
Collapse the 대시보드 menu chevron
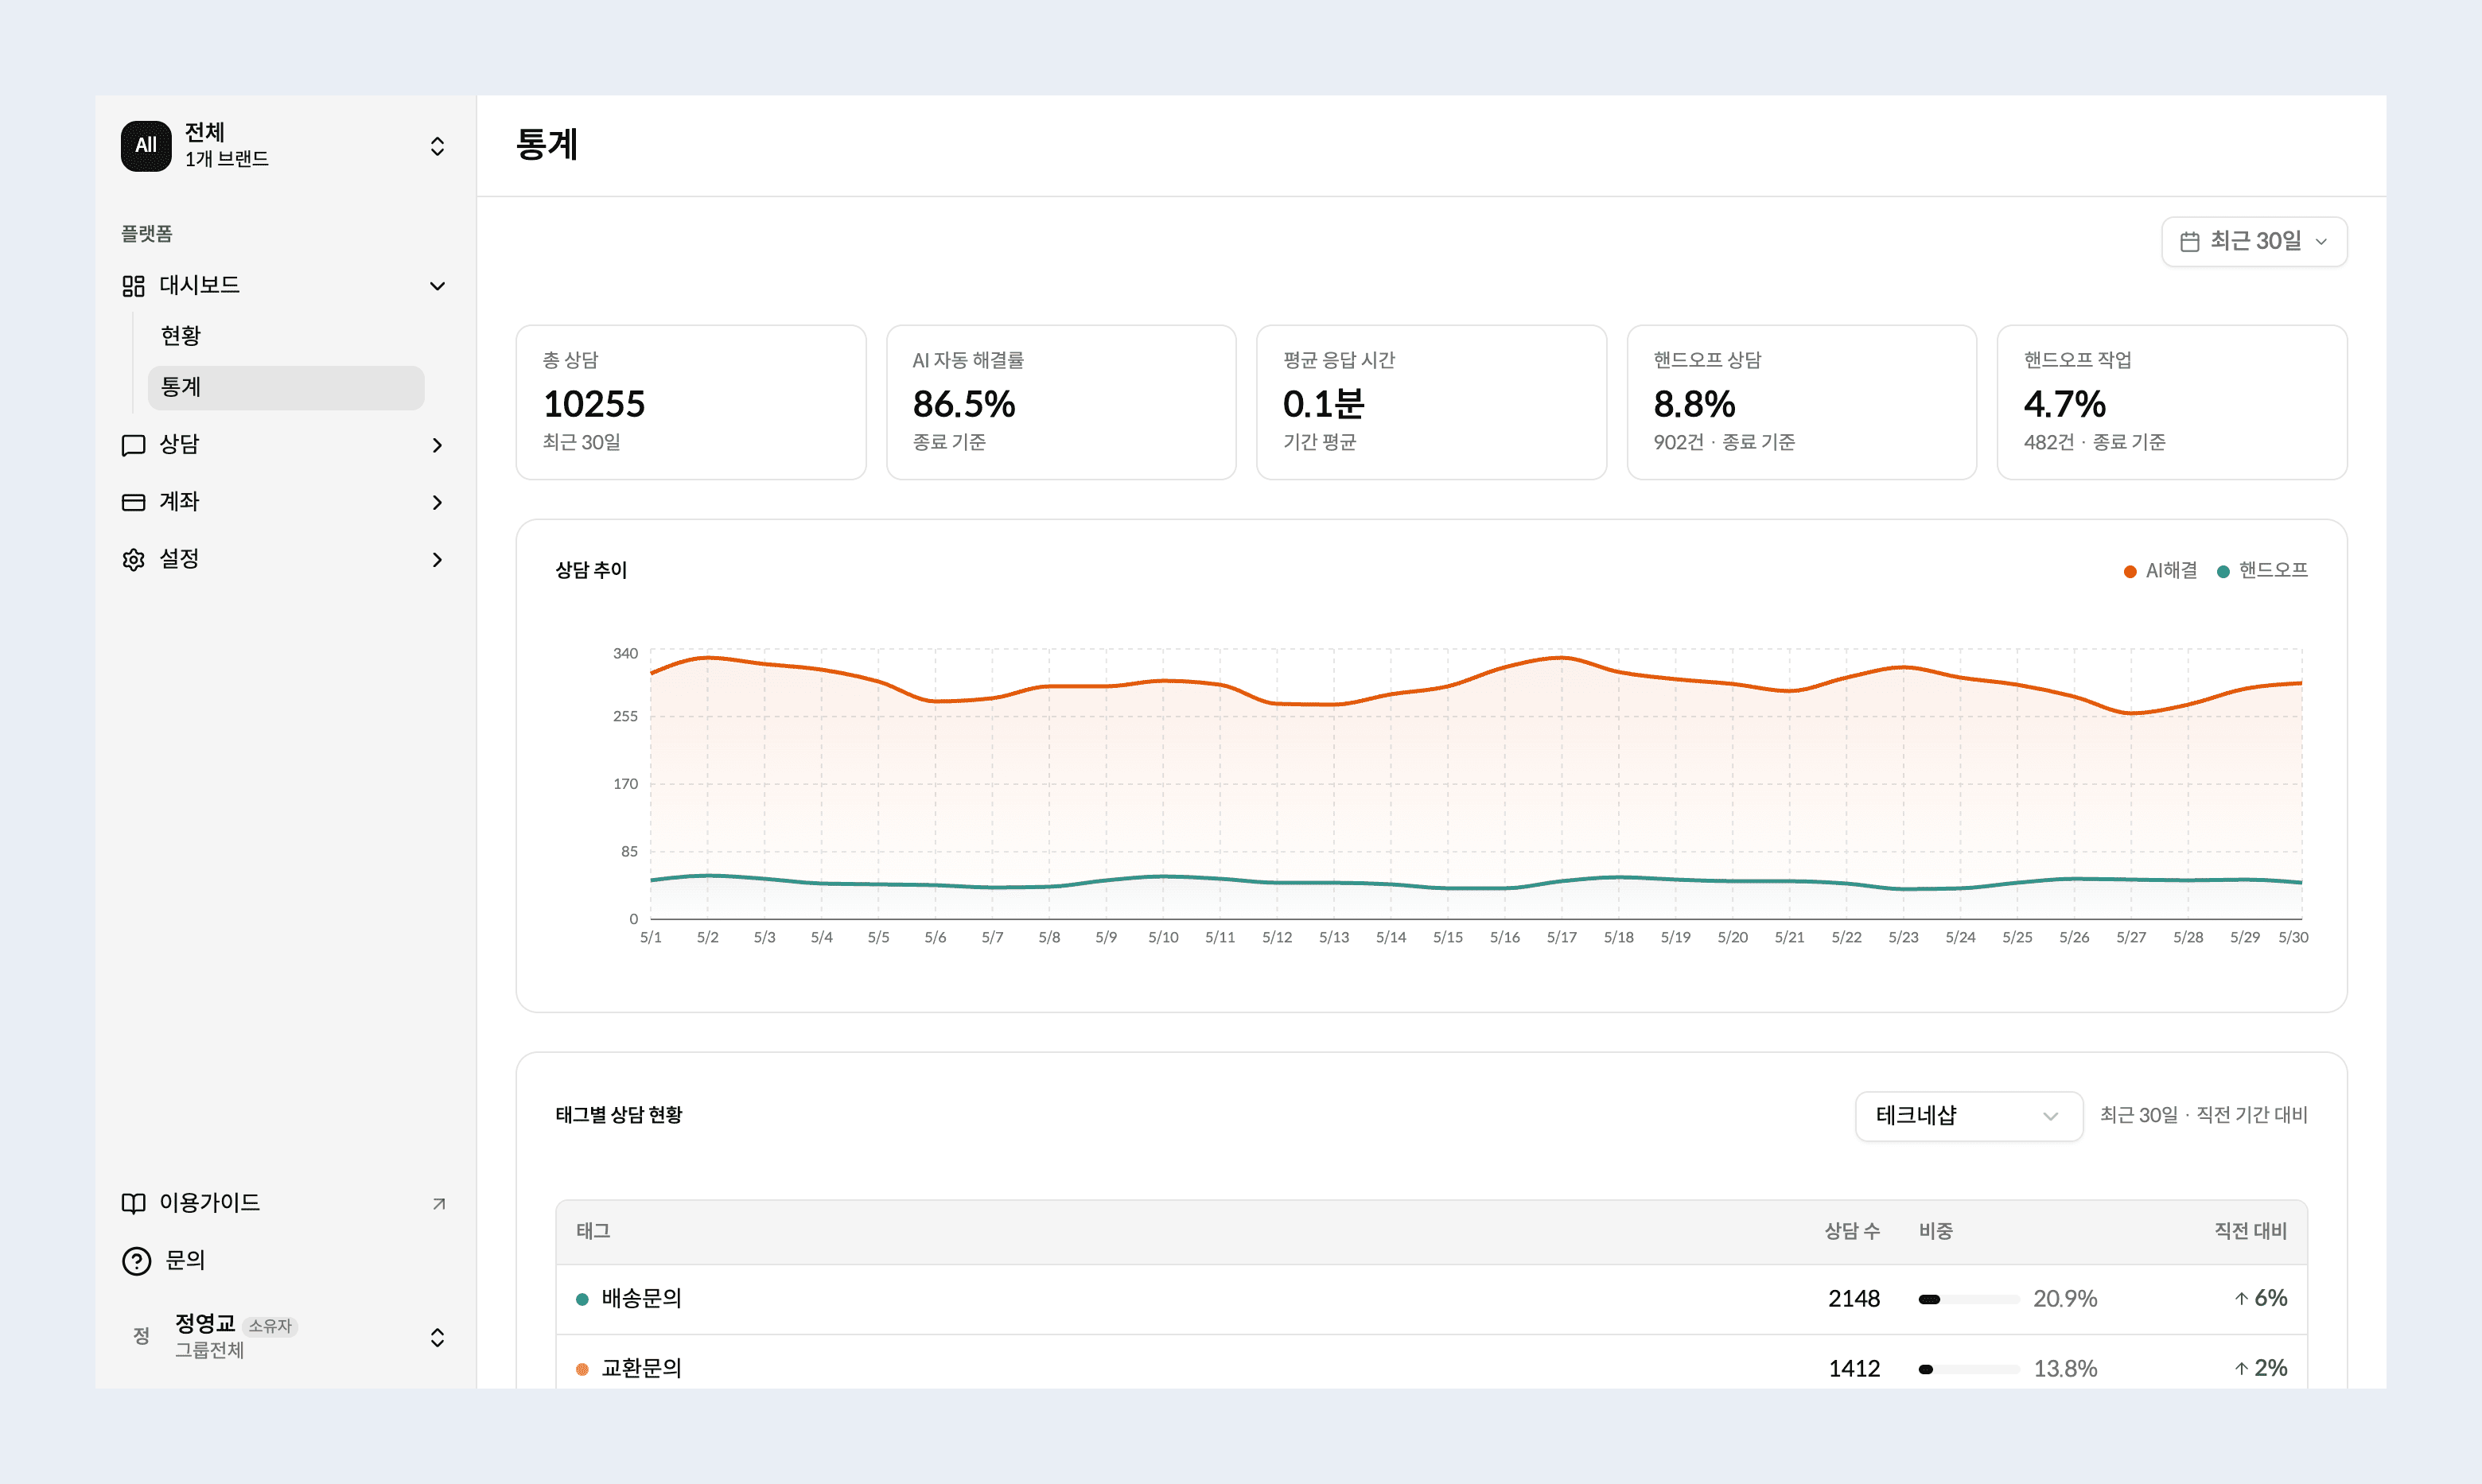437,286
